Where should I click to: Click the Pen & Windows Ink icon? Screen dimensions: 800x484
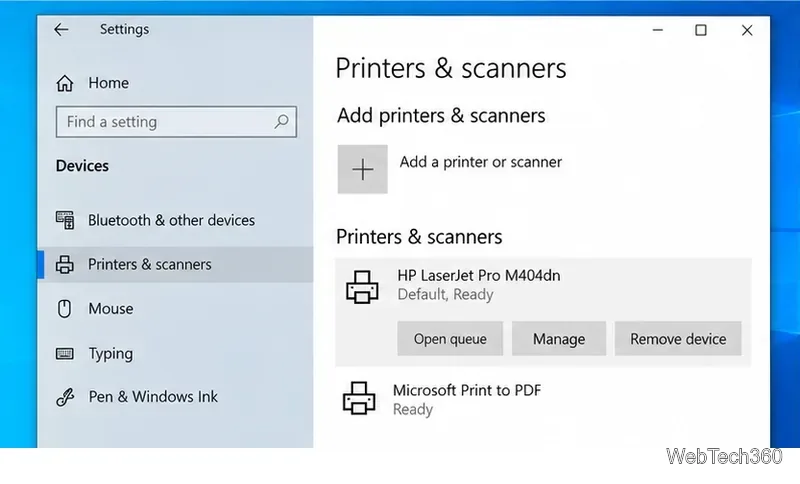click(65, 397)
